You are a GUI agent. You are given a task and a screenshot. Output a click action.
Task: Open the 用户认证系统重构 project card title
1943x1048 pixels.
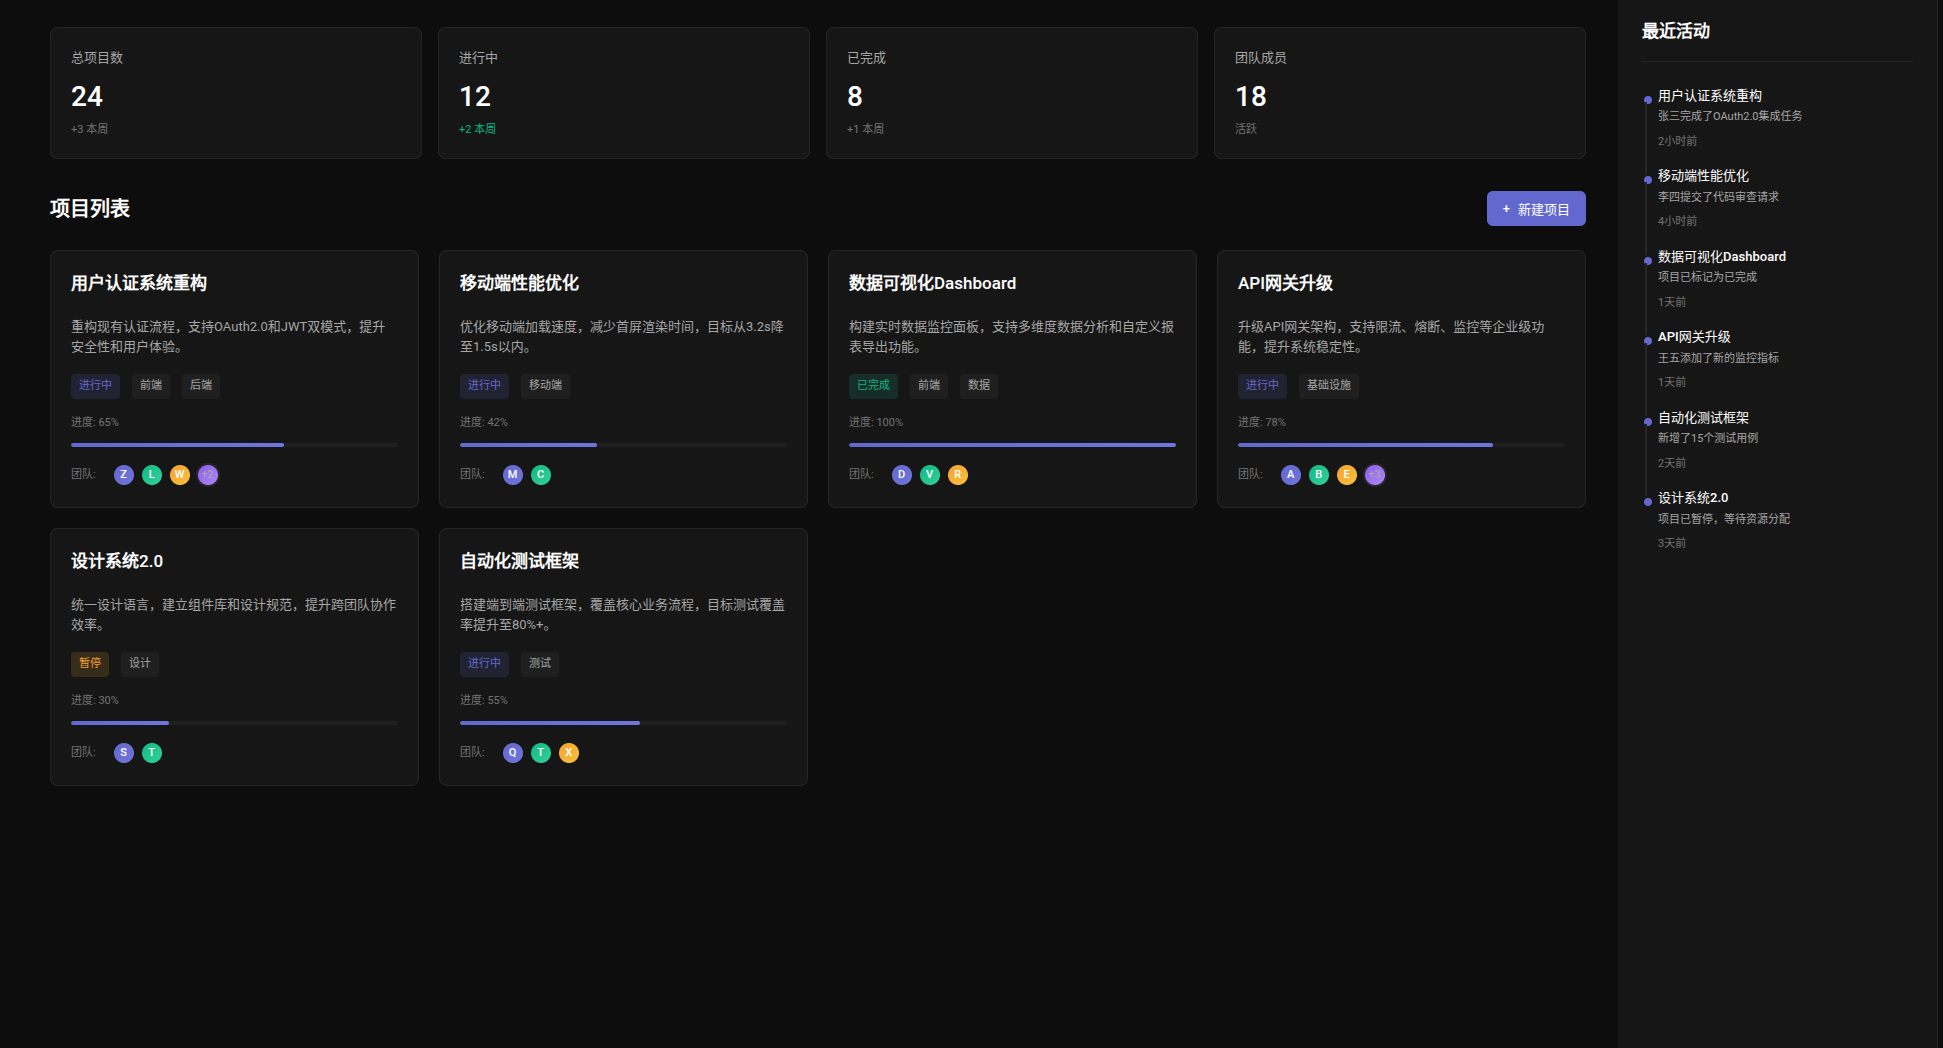point(139,283)
